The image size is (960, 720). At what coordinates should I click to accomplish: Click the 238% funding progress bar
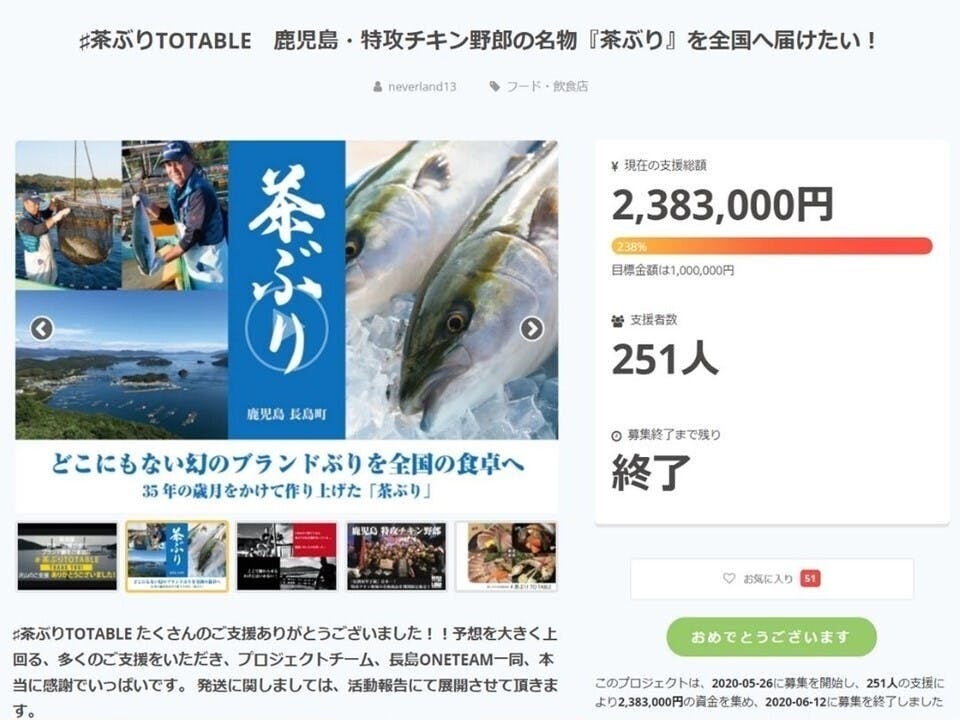tap(771, 246)
